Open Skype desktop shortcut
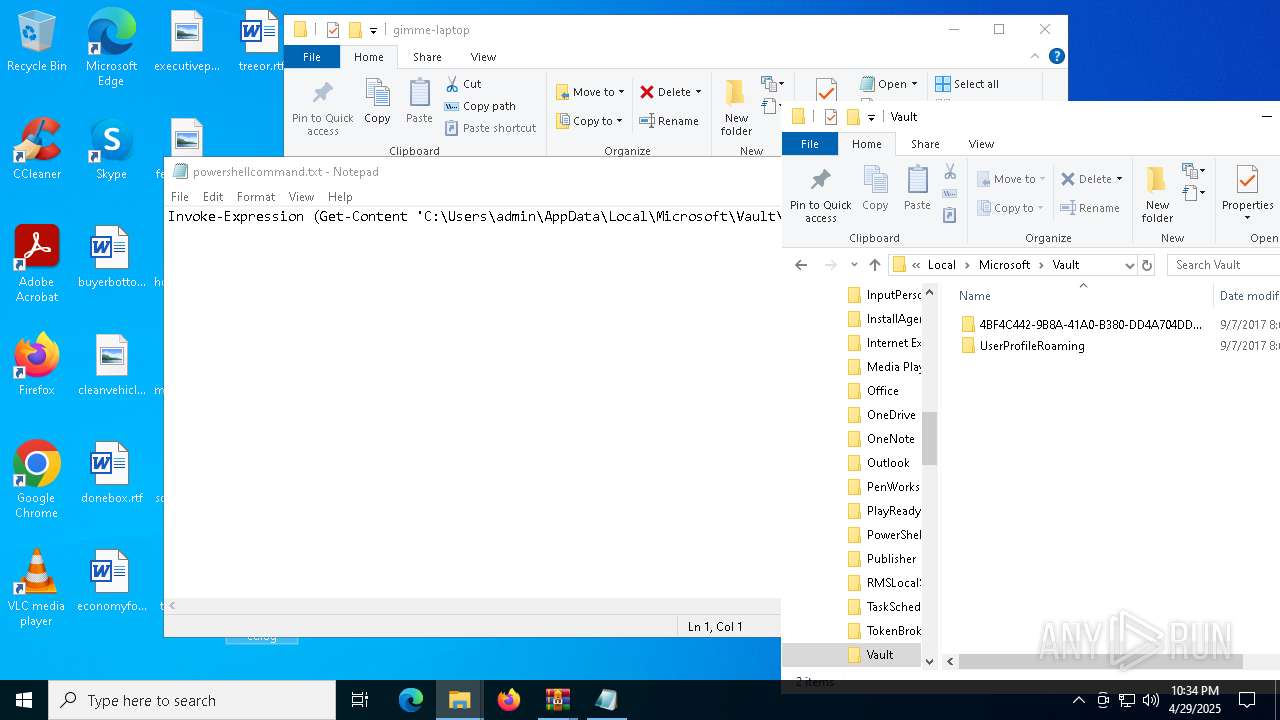Screen dimensions: 1280x720 pyautogui.click(x=111, y=149)
